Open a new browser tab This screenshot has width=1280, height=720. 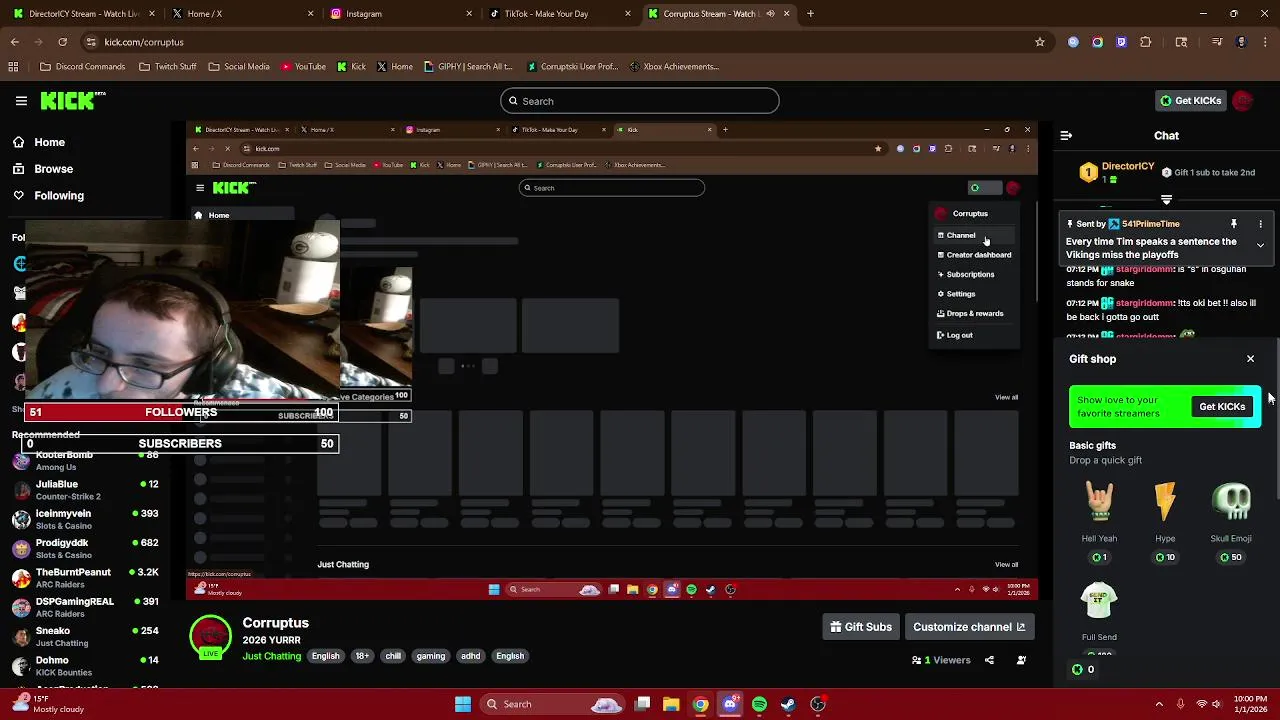pyautogui.click(x=810, y=14)
